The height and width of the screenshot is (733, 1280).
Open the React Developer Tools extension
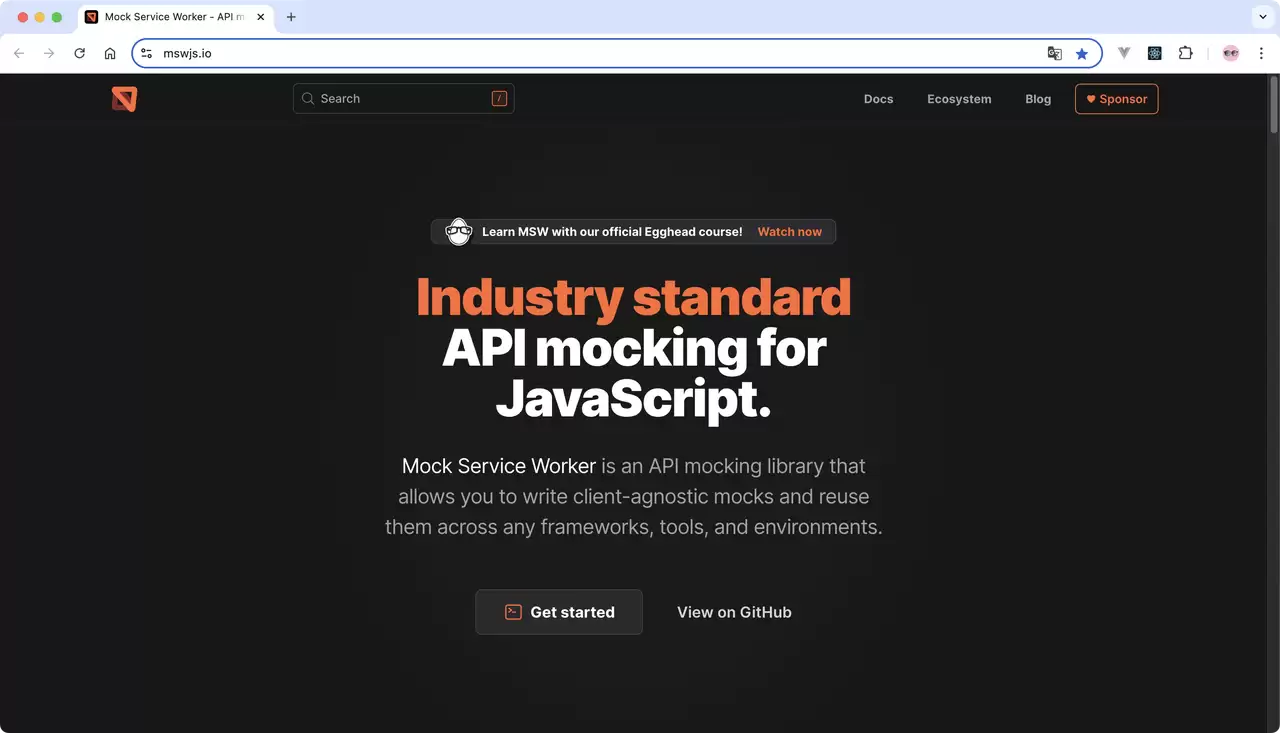(x=1155, y=54)
